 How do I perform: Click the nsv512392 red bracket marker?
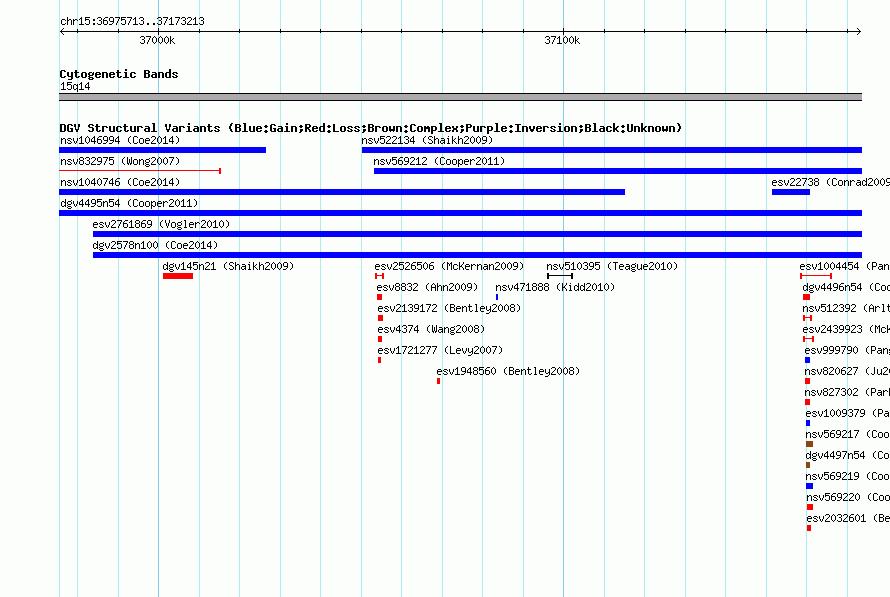click(x=808, y=318)
